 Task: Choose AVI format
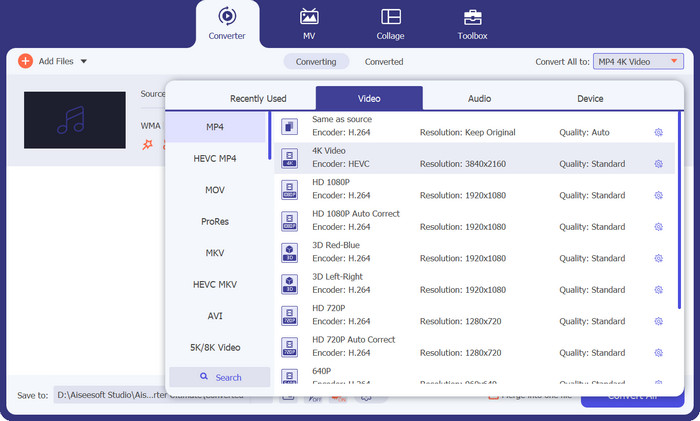pyautogui.click(x=215, y=316)
